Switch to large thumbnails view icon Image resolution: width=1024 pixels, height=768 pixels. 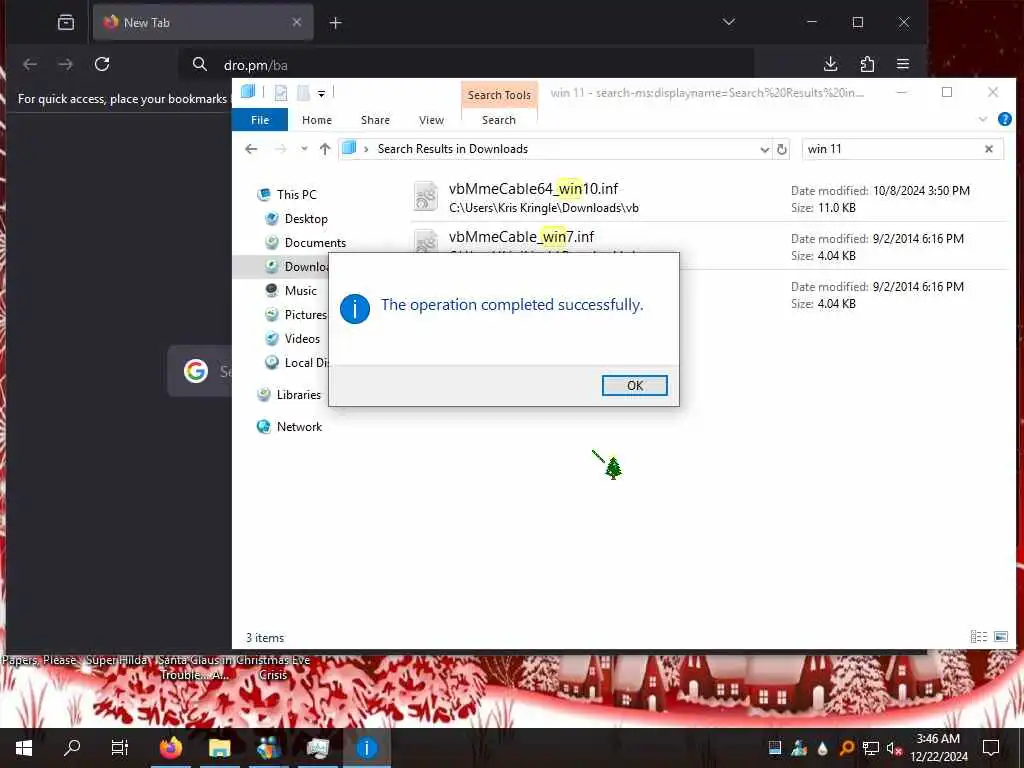coord(1000,637)
